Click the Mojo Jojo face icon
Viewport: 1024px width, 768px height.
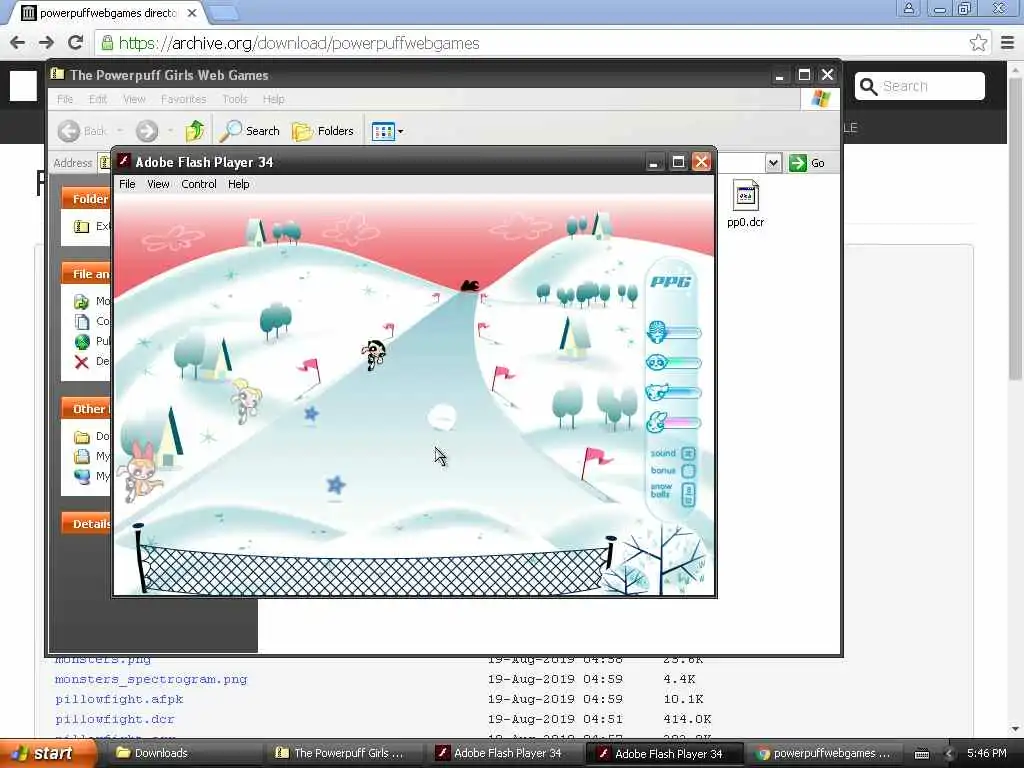657,332
